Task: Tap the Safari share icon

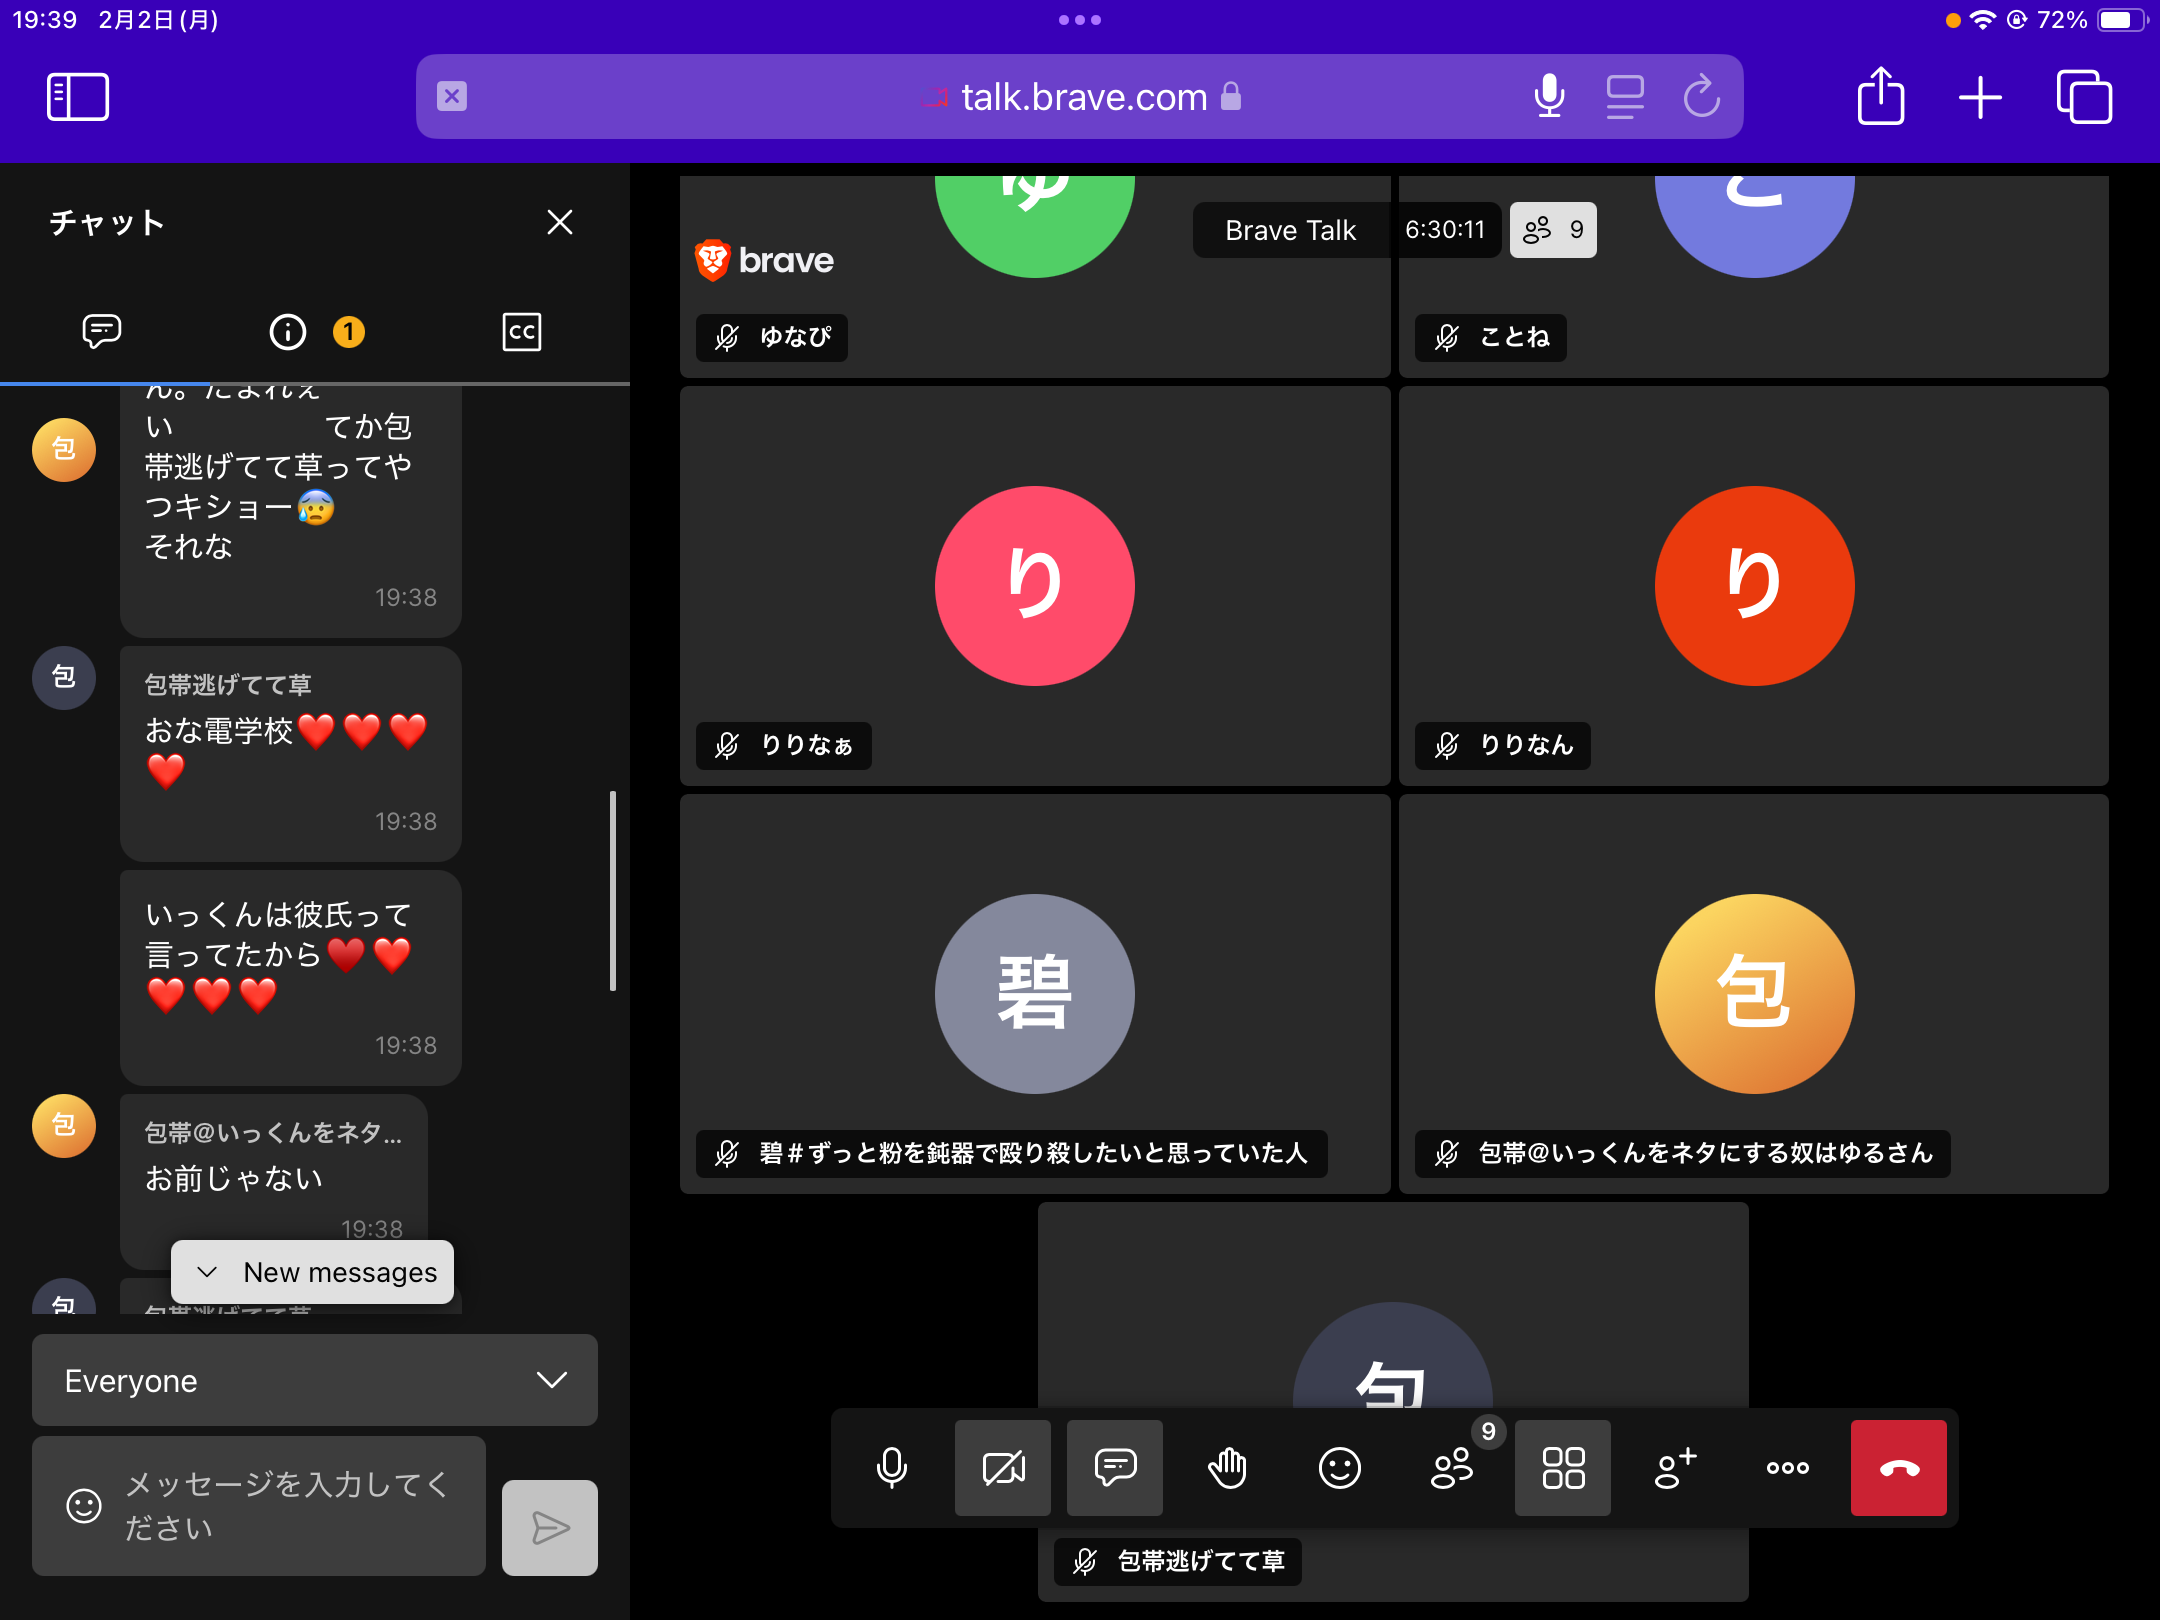Action: pyautogui.click(x=1880, y=97)
